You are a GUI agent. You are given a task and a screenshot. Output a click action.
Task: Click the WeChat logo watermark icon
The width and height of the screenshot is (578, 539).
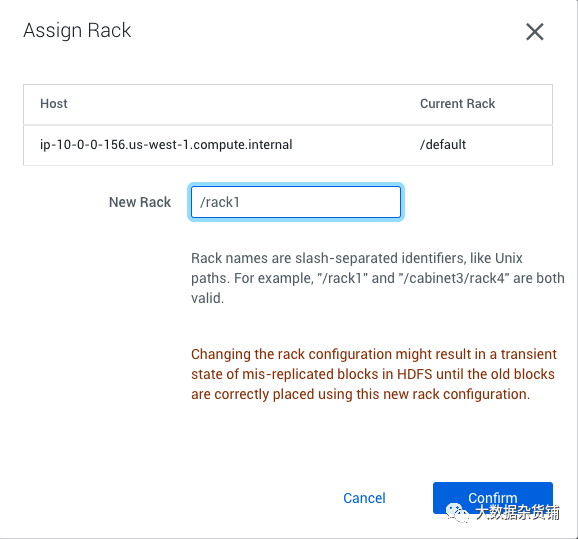coord(457,512)
